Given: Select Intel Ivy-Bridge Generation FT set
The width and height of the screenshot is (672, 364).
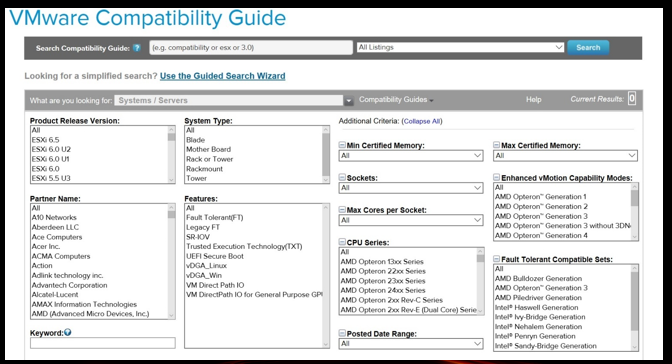Looking at the screenshot, I should click(x=540, y=317).
